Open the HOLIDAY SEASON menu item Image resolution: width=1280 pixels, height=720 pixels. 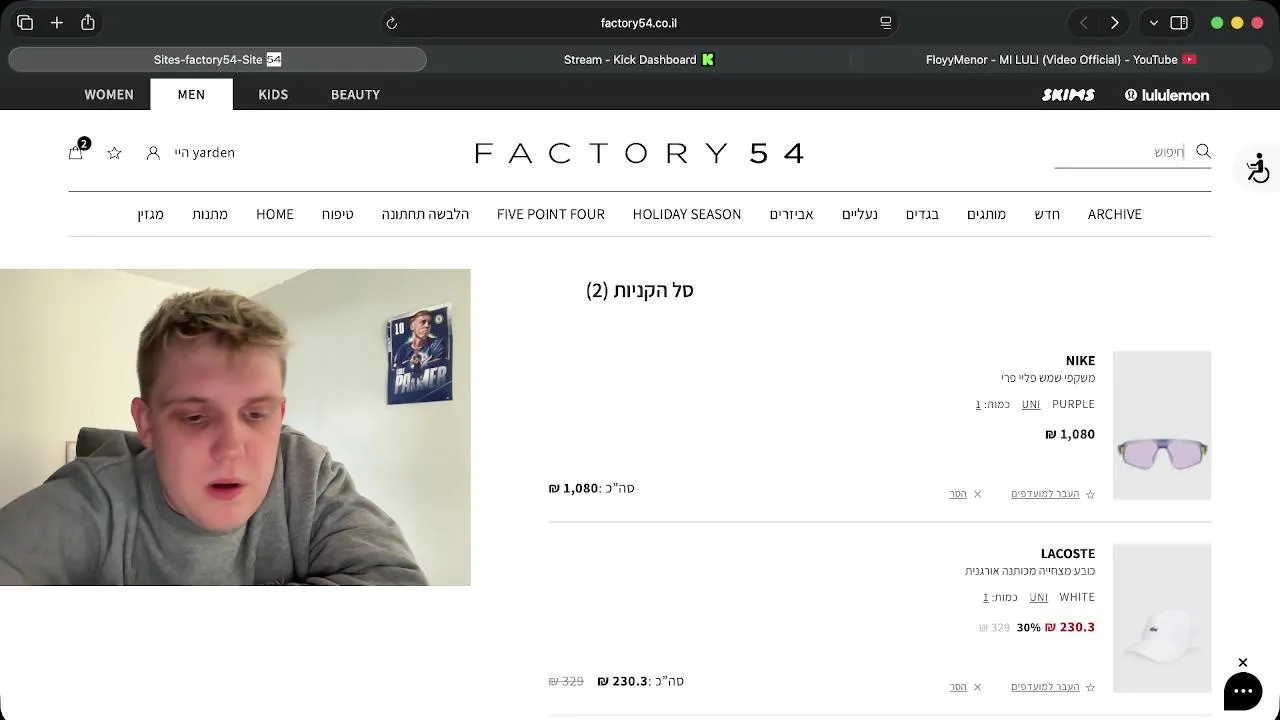point(687,214)
